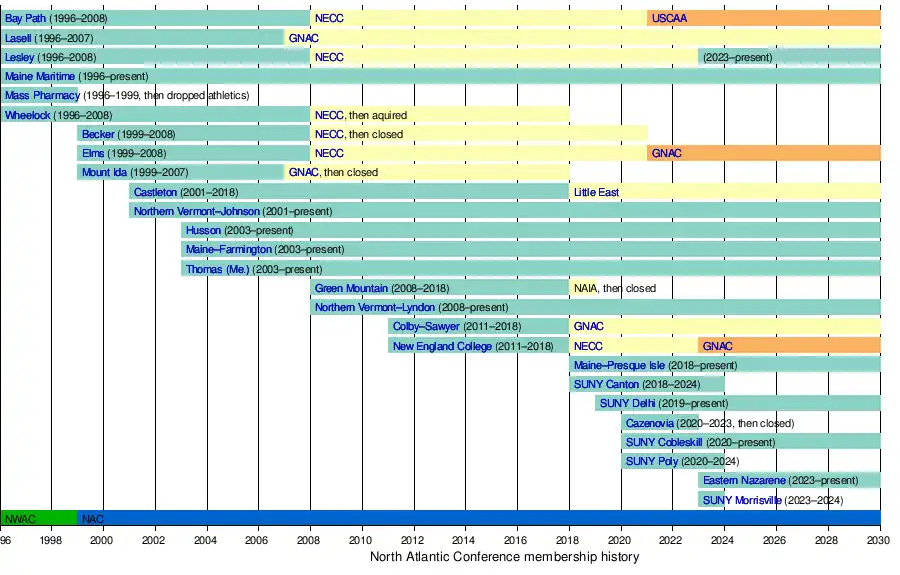The height and width of the screenshot is (575, 900).
Task: Click the Husson link
Action: point(203,231)
